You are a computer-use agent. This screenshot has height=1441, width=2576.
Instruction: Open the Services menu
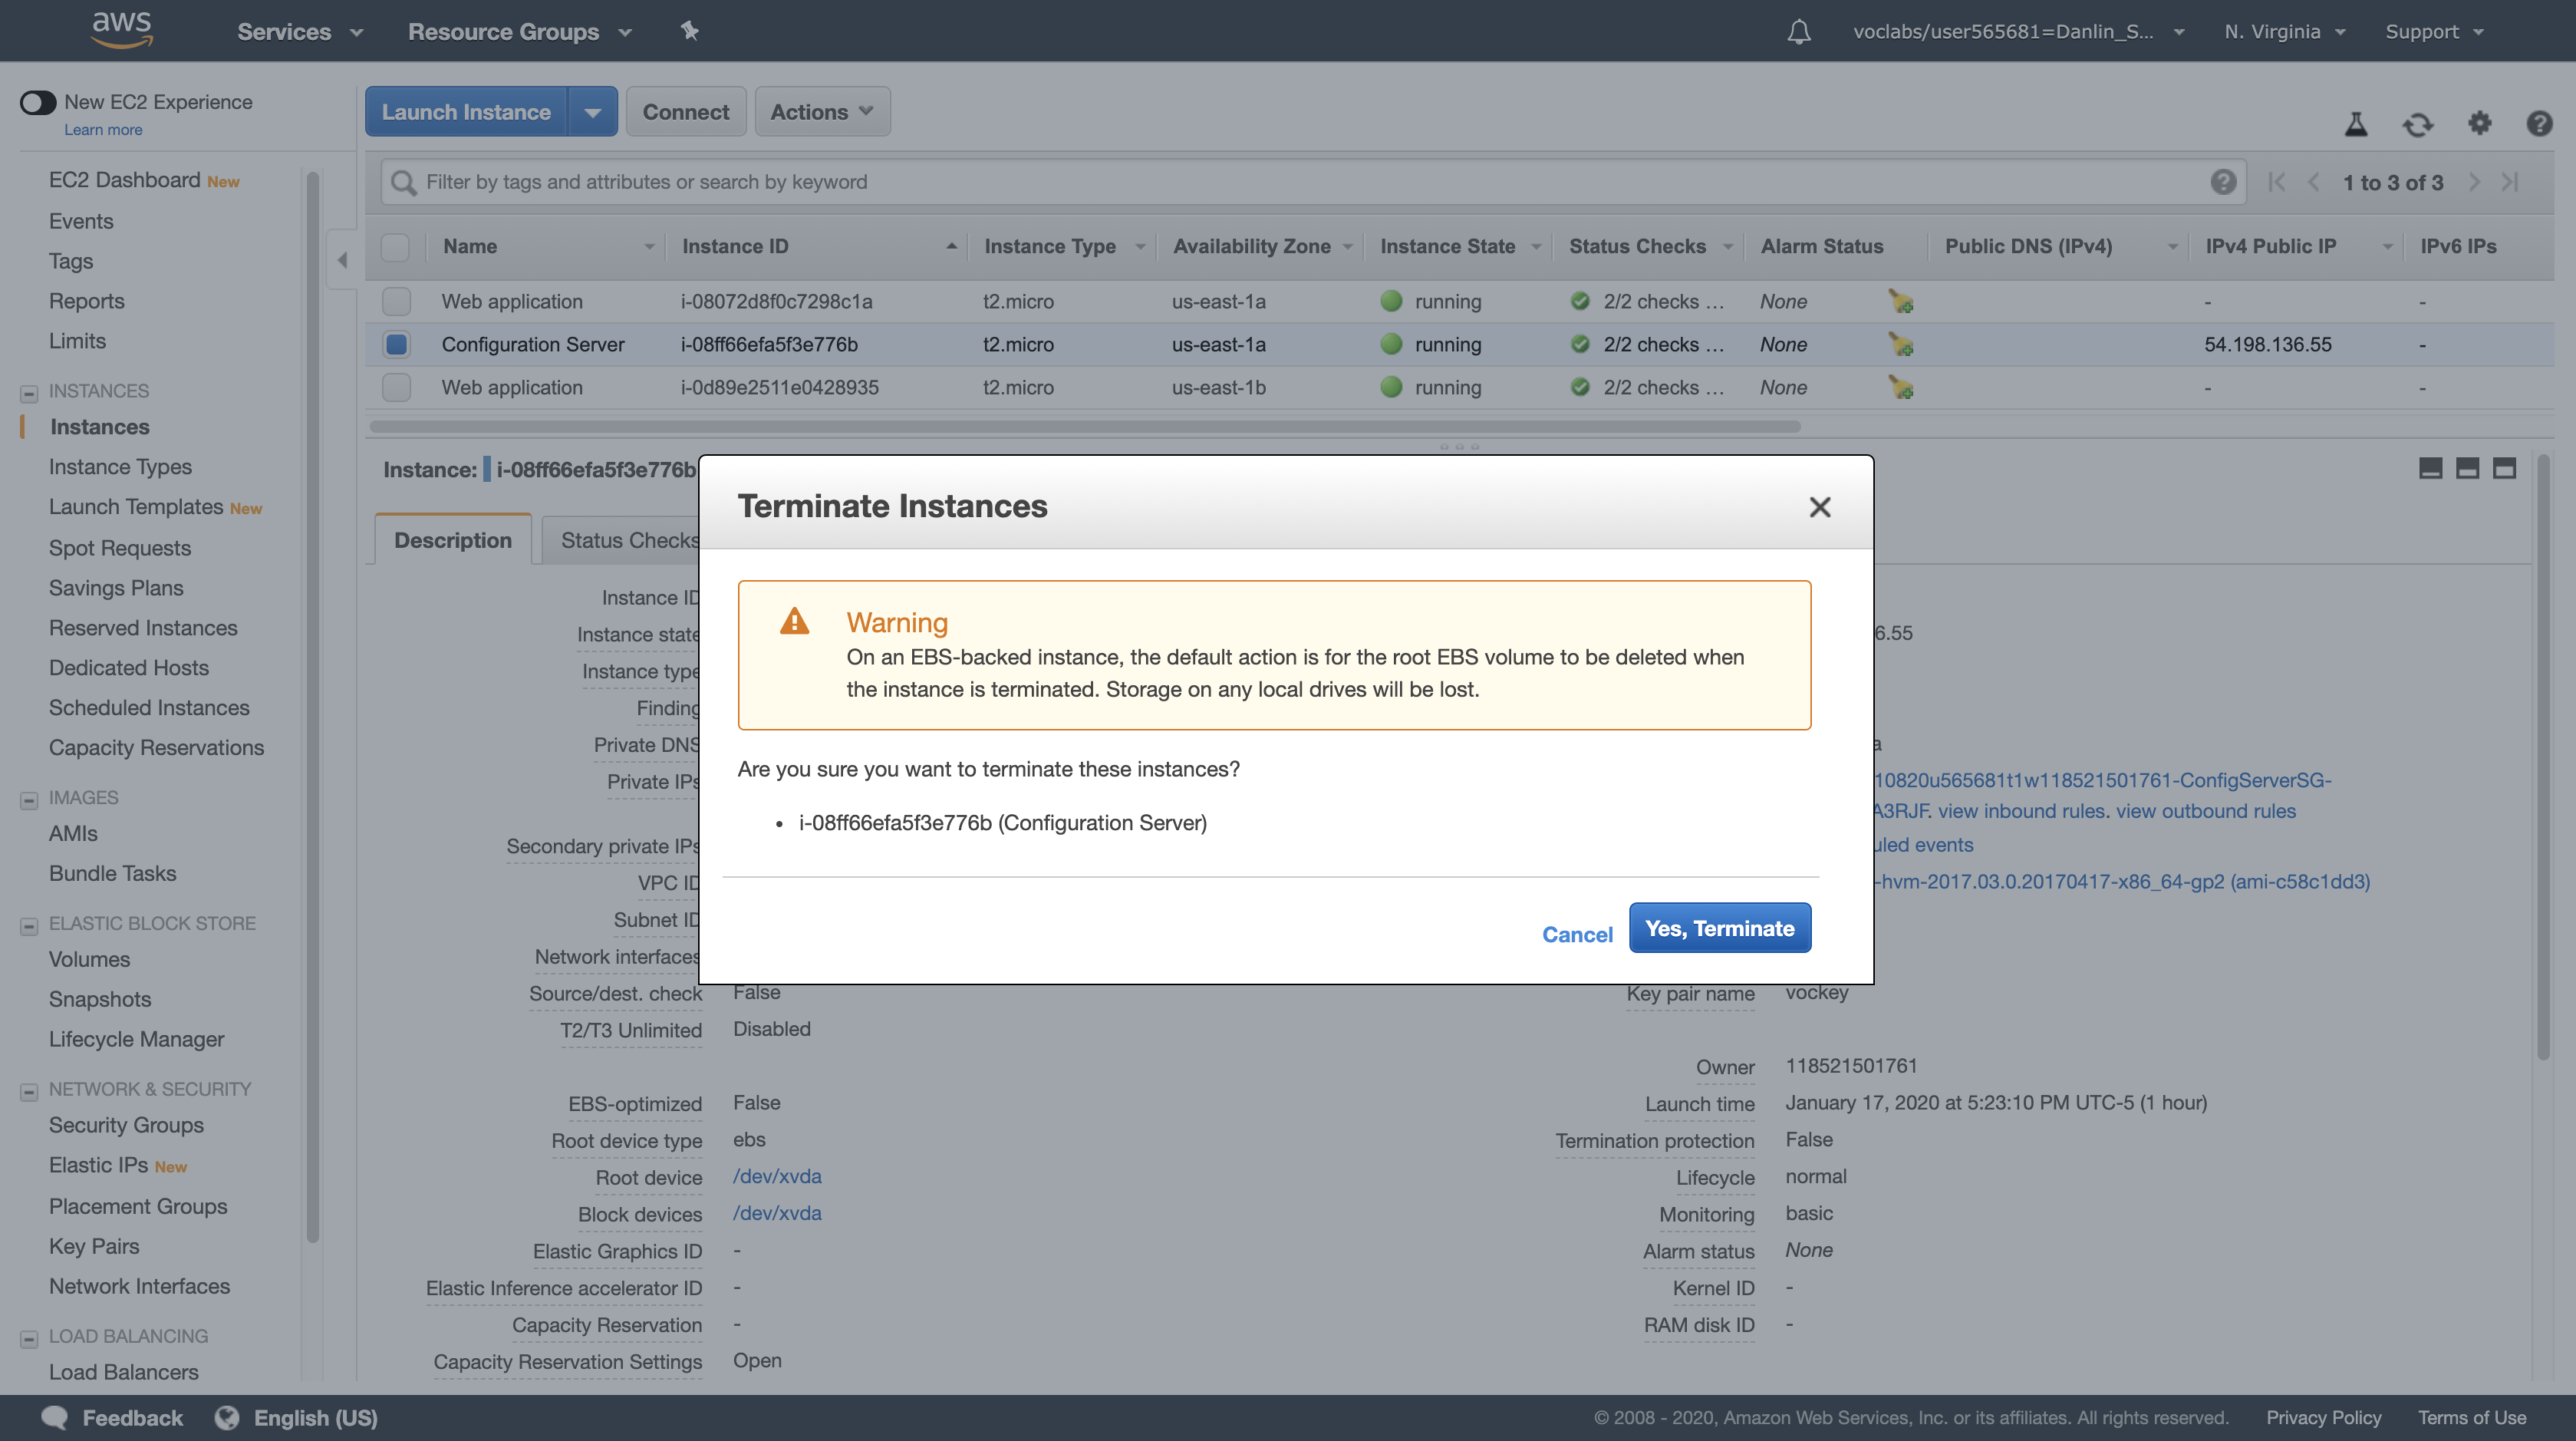click(299, 32)
